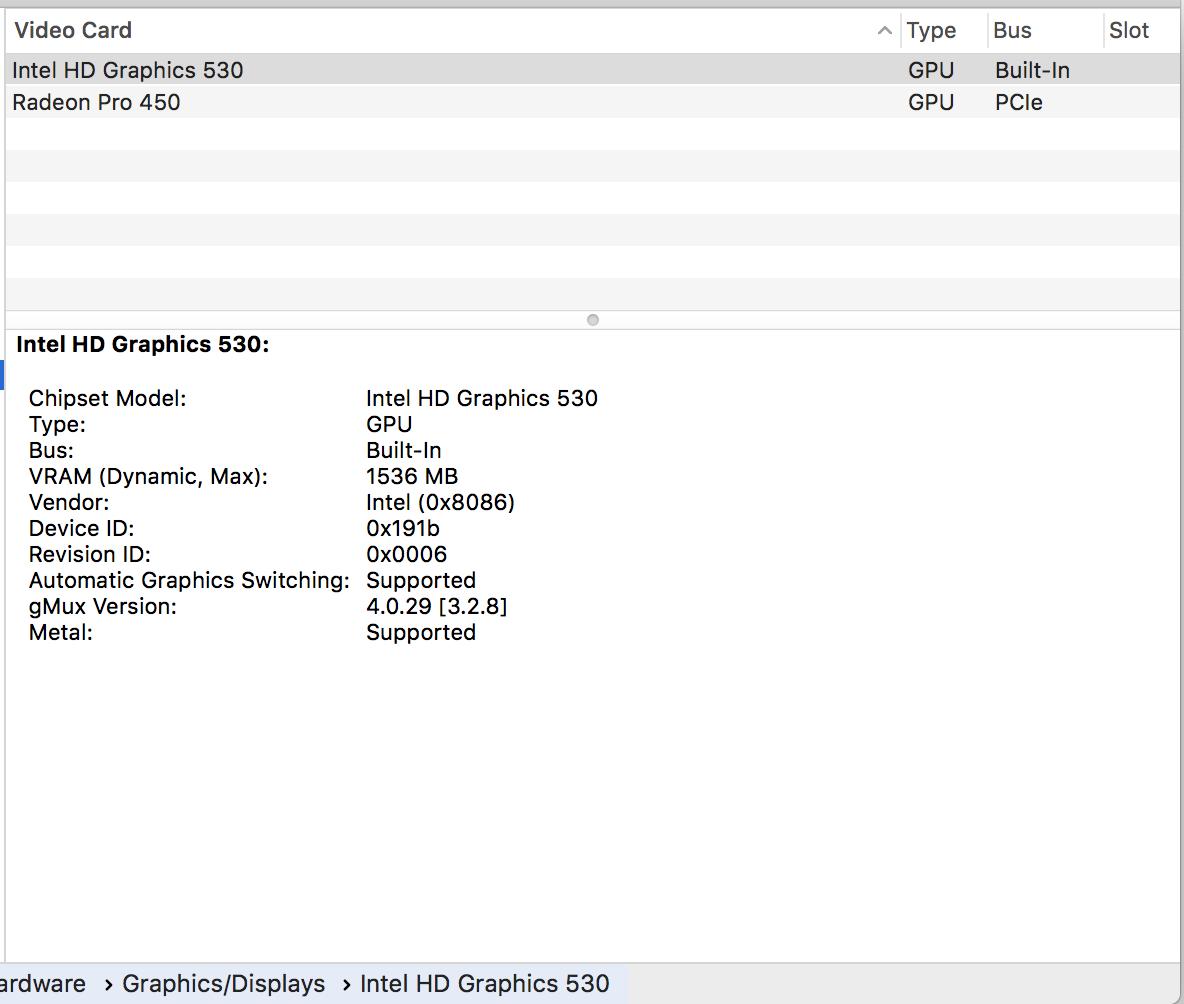
Task: Toggle the sort direction arrow in header
Action: point(884,31)
